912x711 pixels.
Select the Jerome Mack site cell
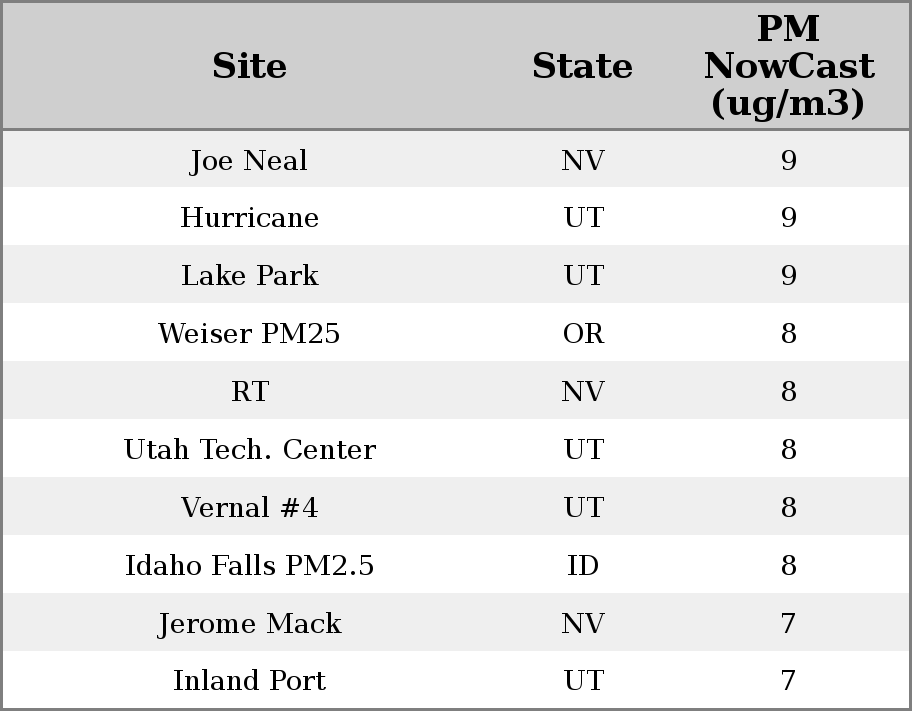pyautogui.click(x=249, y=624)
